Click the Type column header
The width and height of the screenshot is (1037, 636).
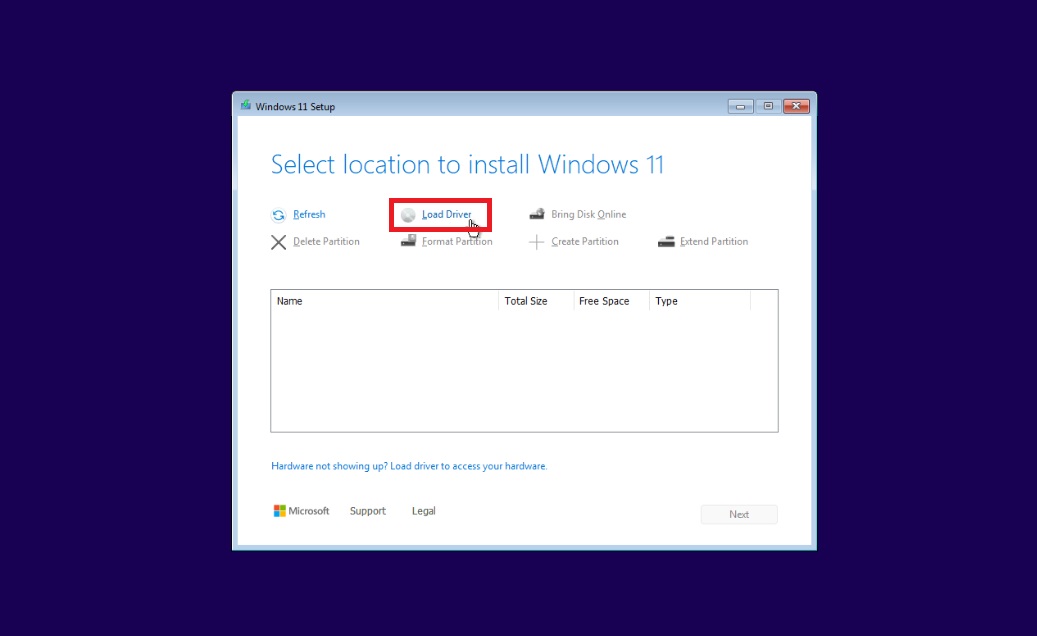pyautogui.click(x=698, y=301)
